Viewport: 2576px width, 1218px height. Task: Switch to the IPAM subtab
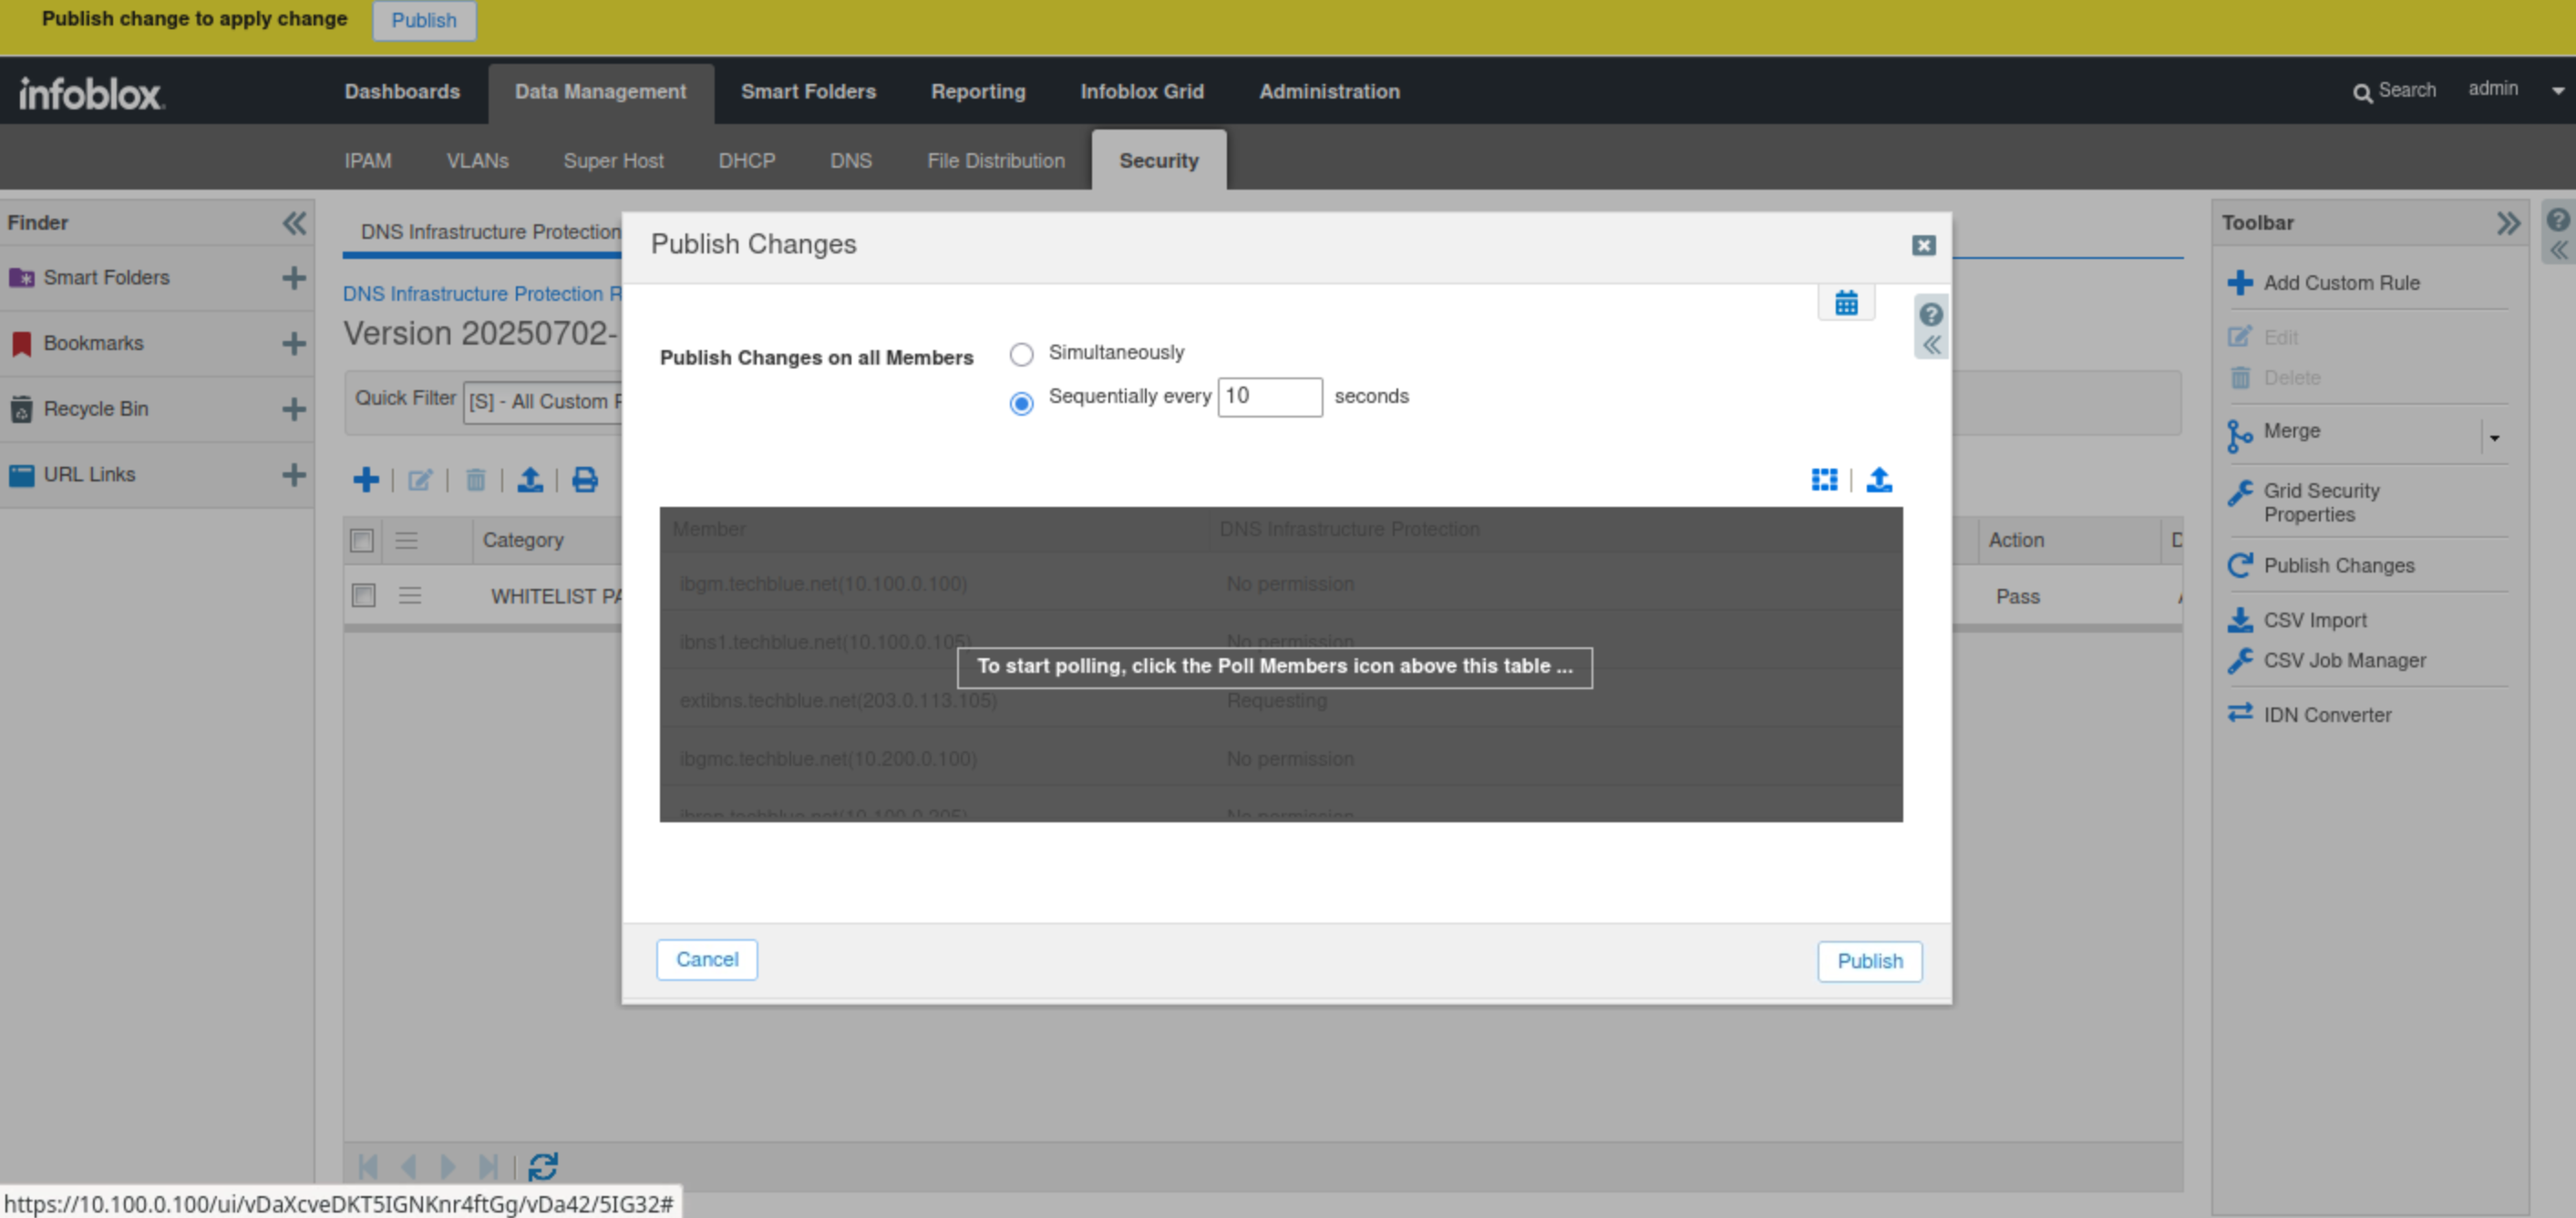(368, 161)
